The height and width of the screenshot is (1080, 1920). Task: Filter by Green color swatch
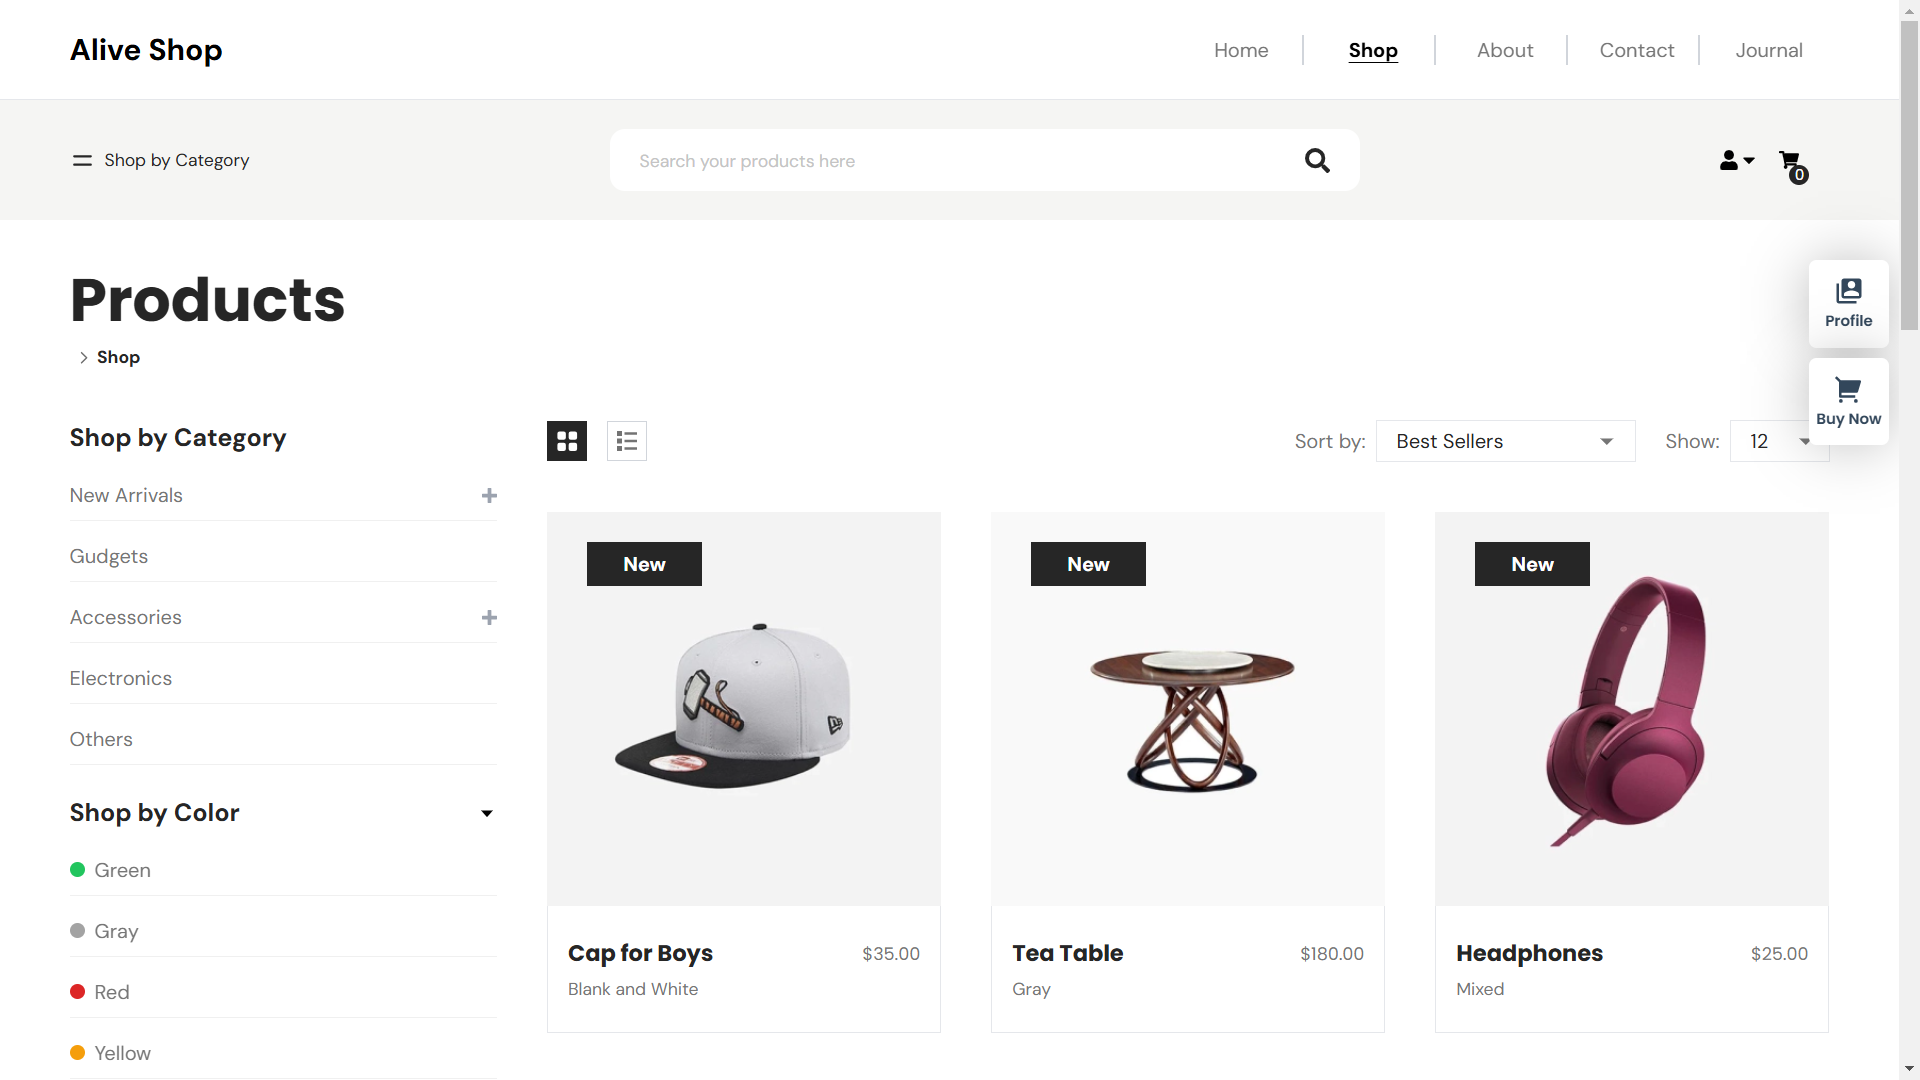(x=78, y=870)
